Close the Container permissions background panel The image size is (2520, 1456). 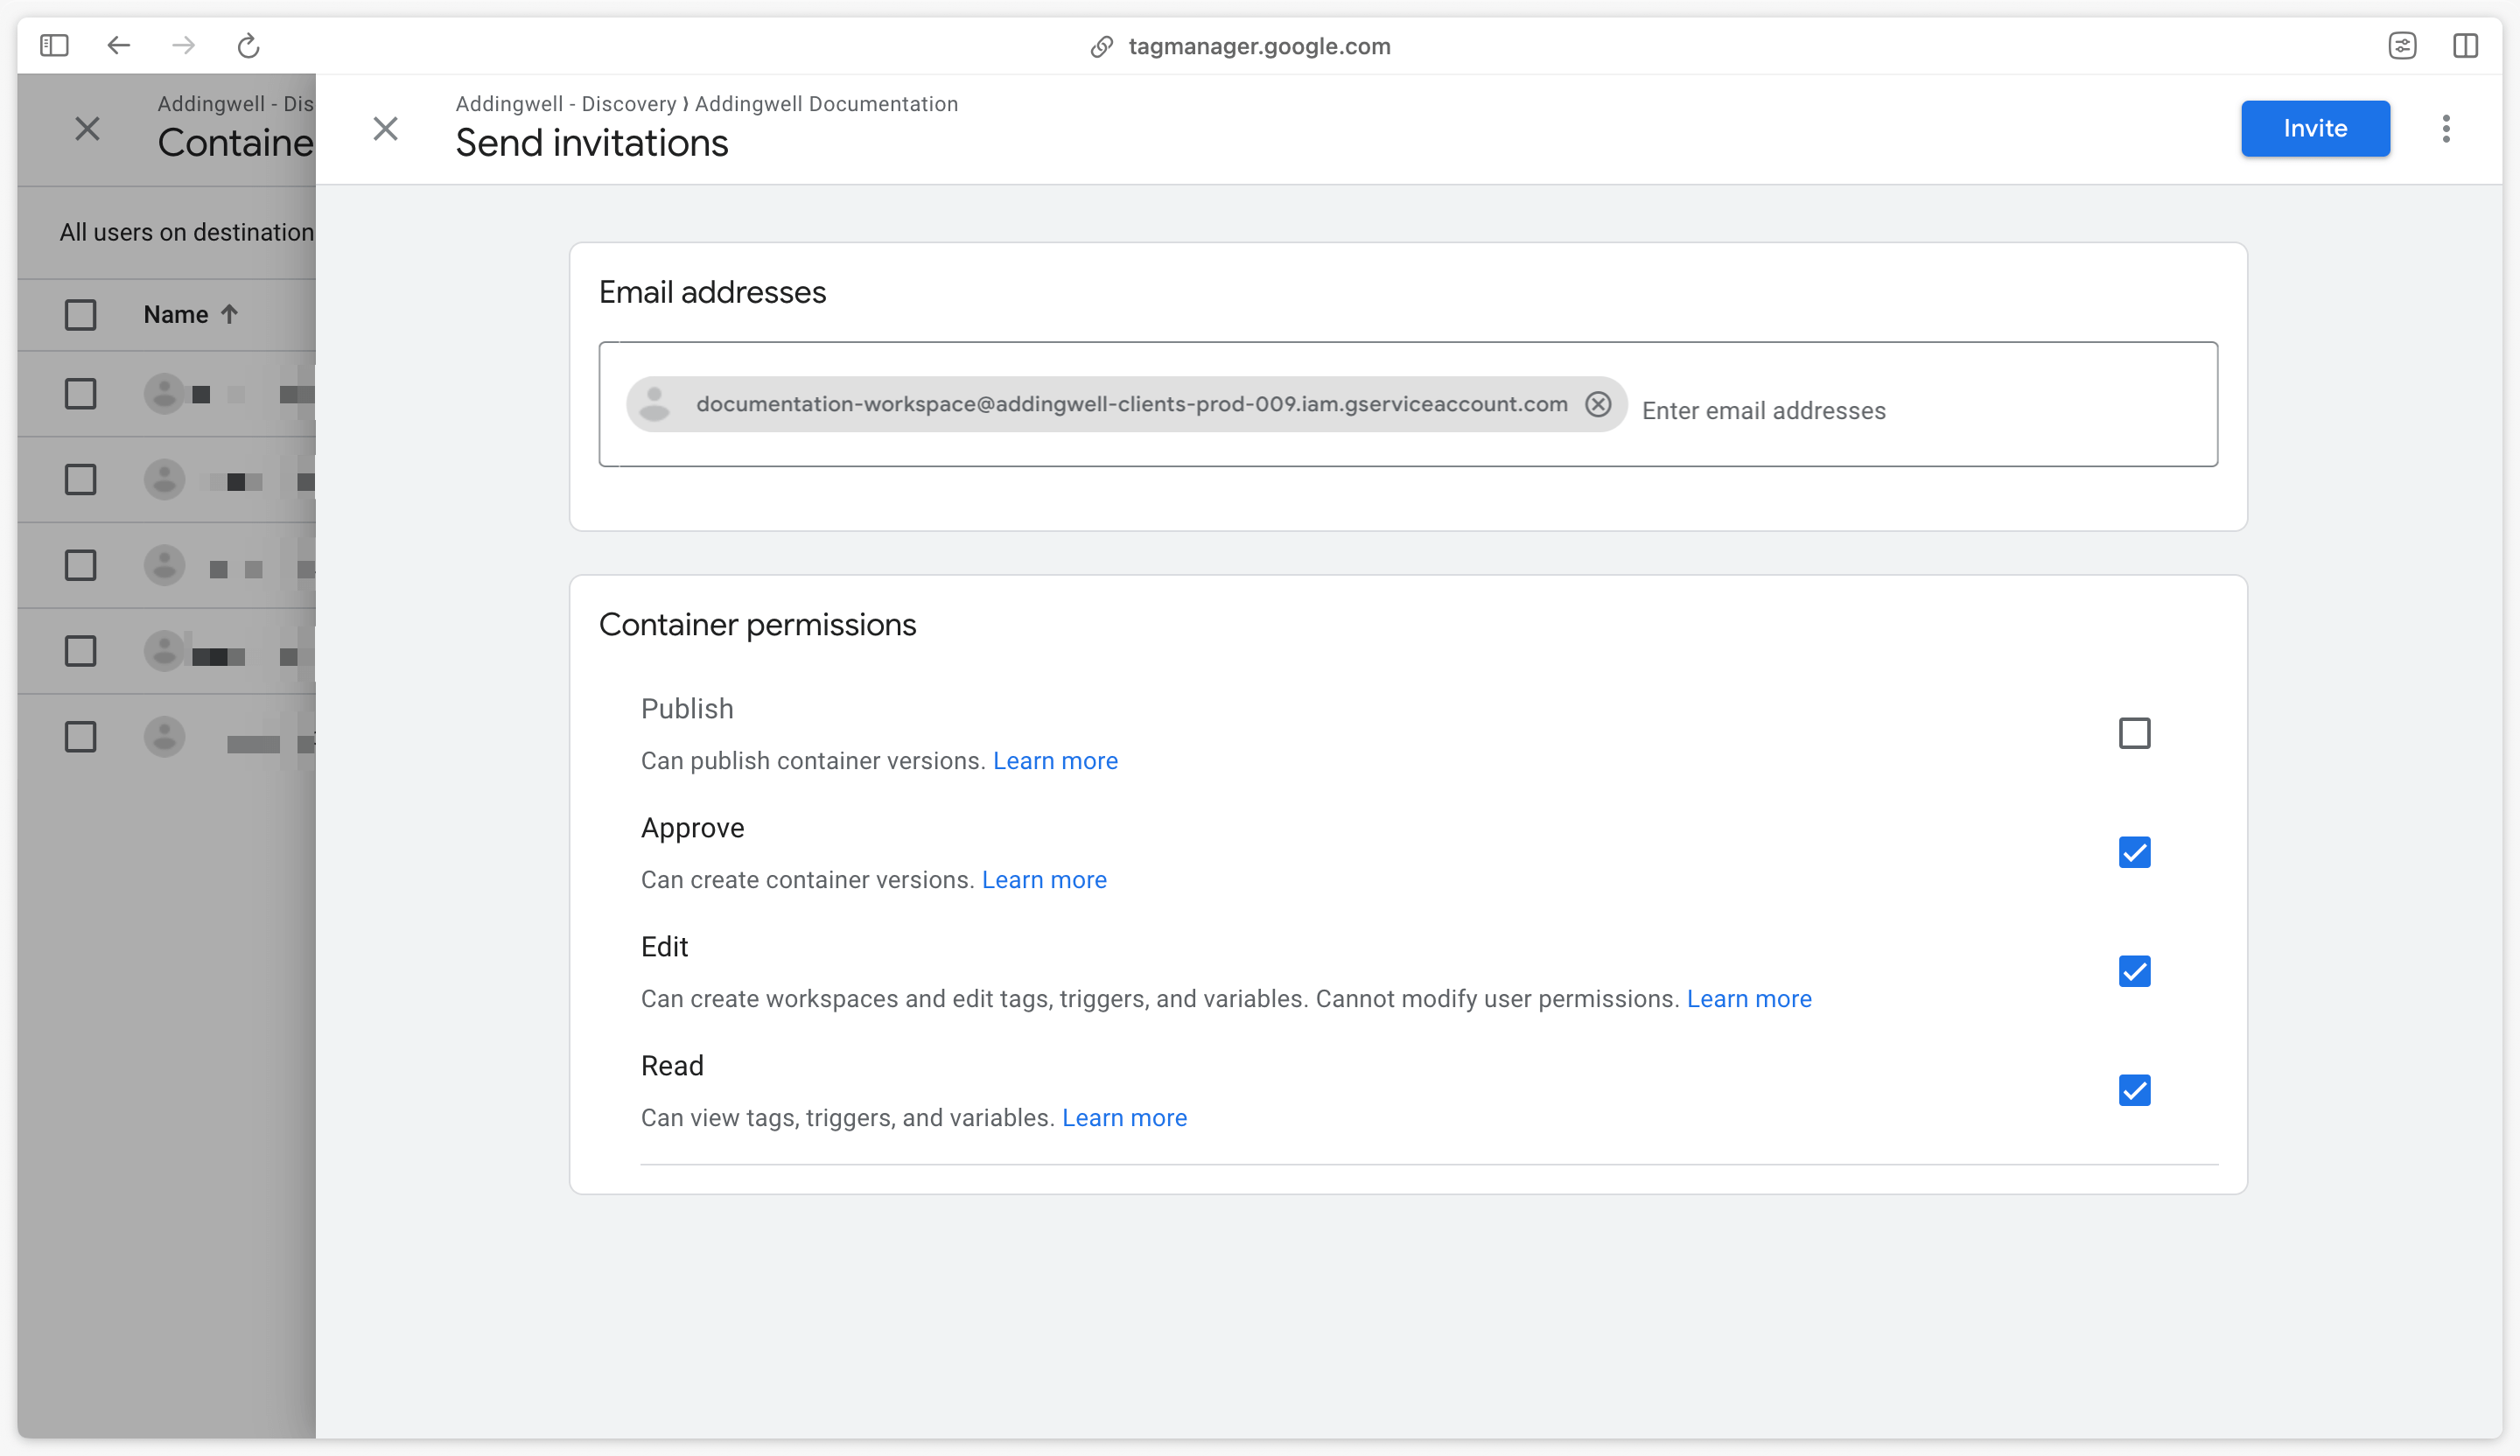coord(87,128)
